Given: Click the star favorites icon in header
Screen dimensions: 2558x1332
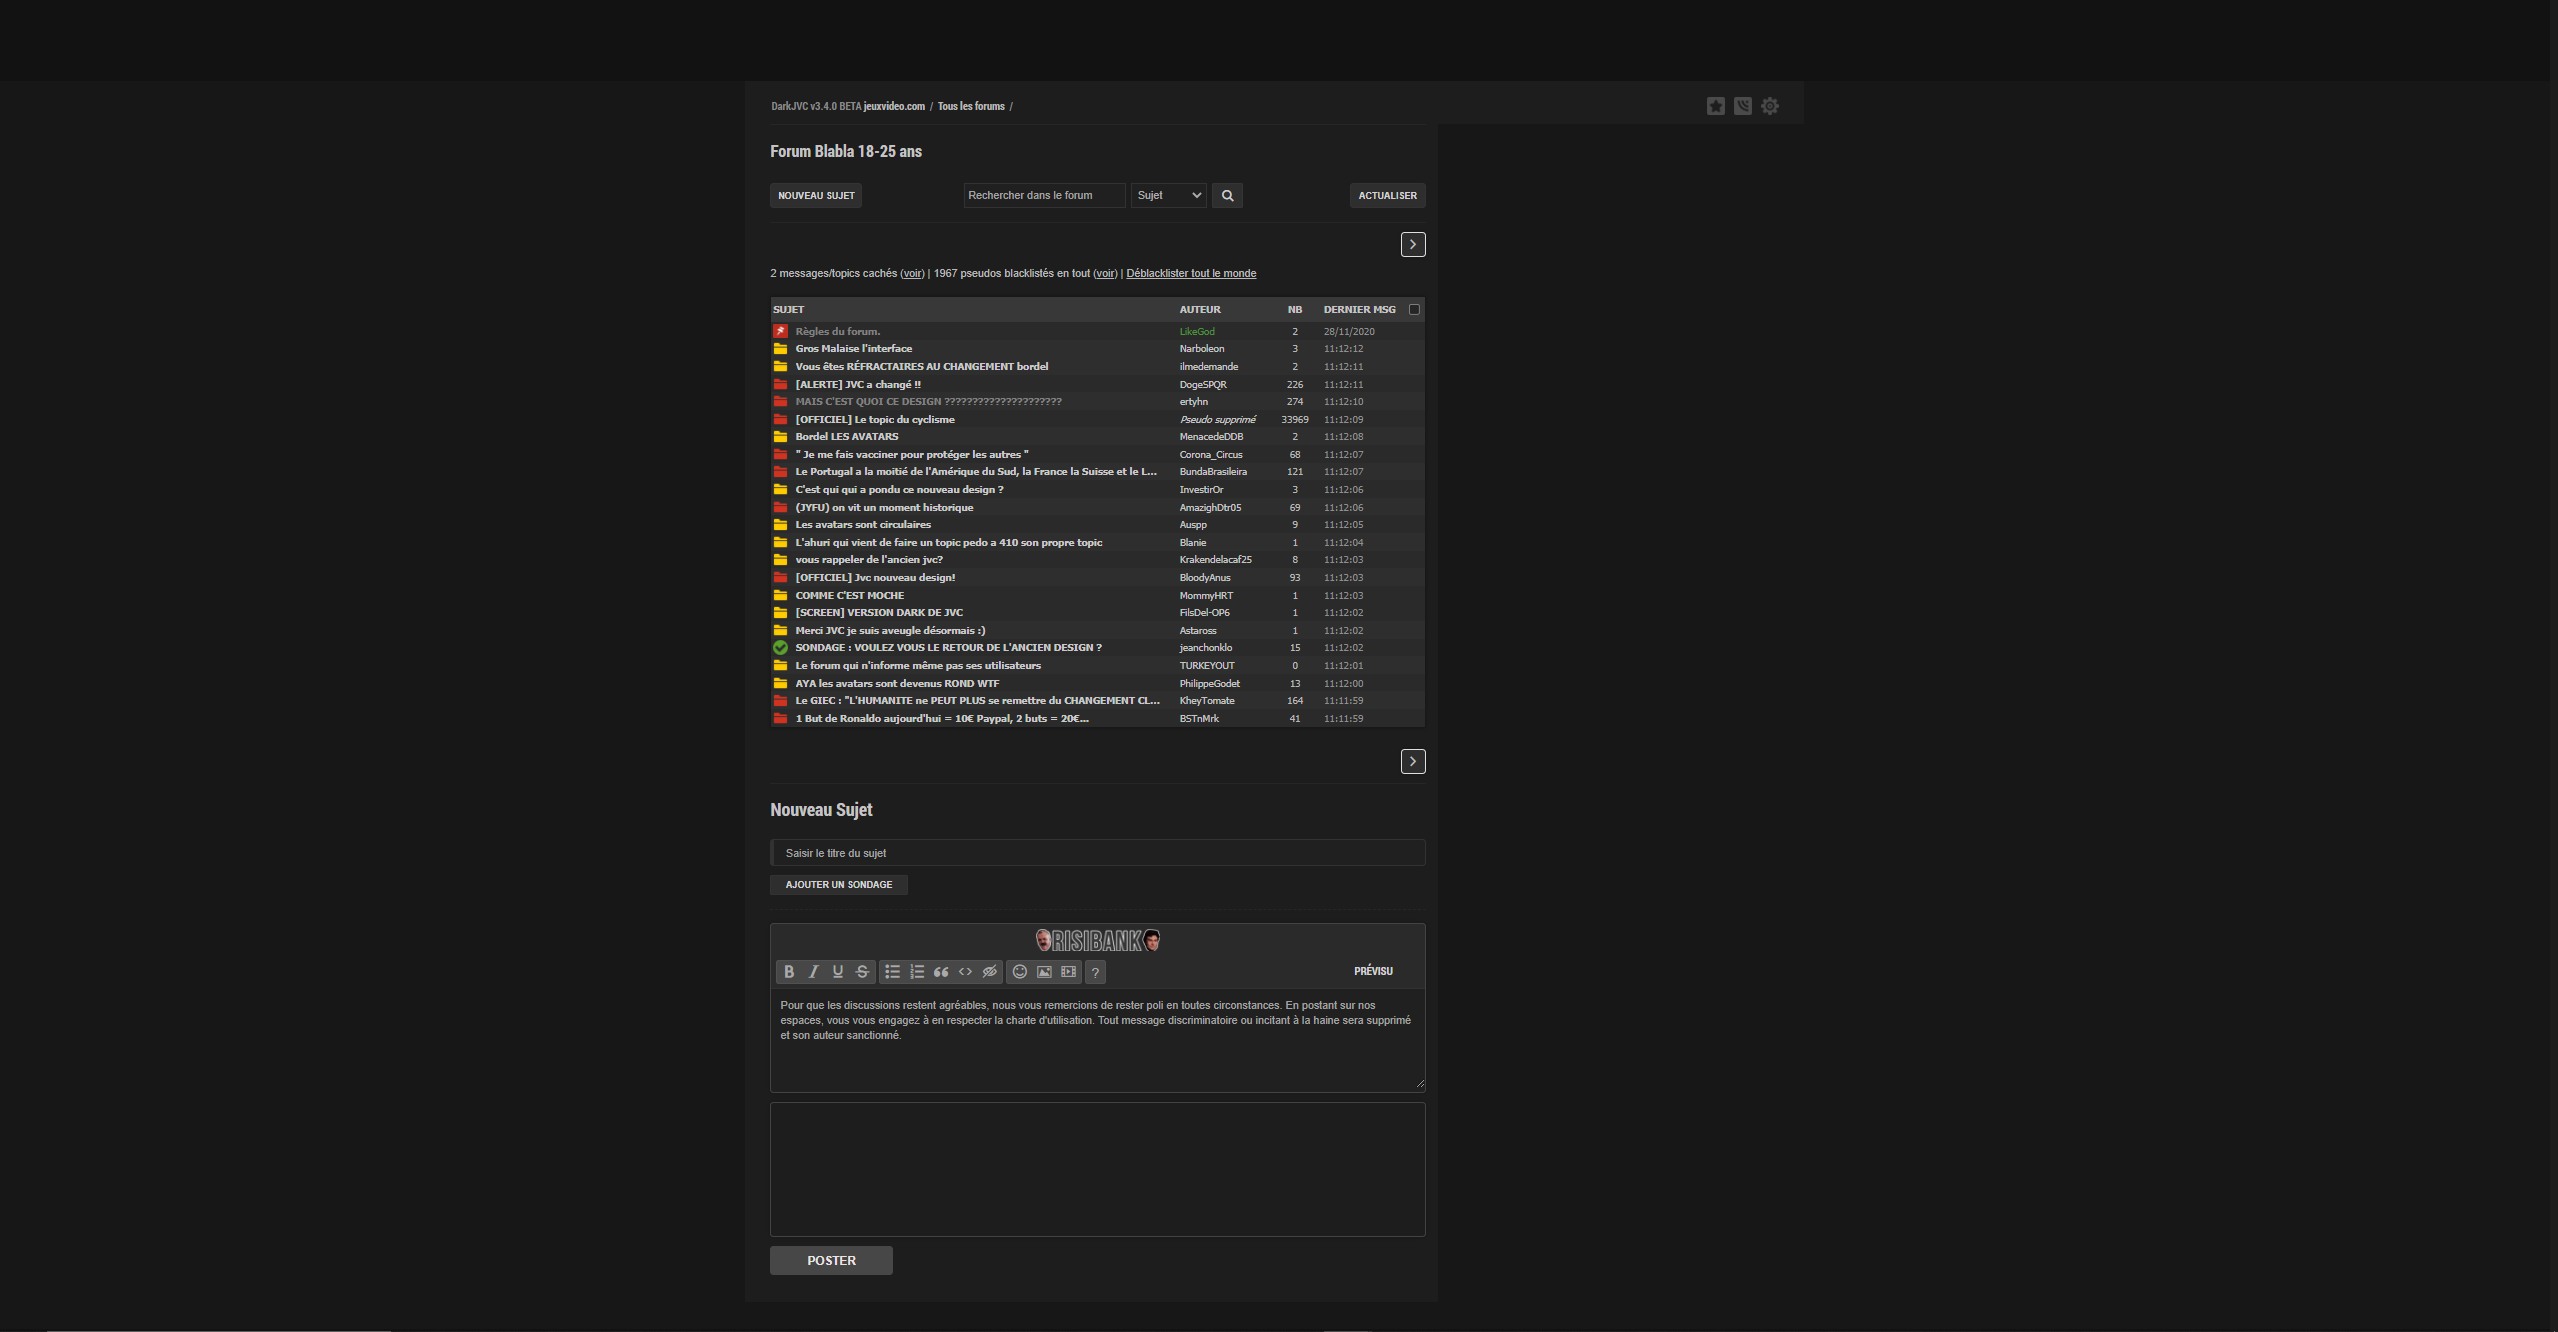Looking at the screenshot, I should [1715, 106].
